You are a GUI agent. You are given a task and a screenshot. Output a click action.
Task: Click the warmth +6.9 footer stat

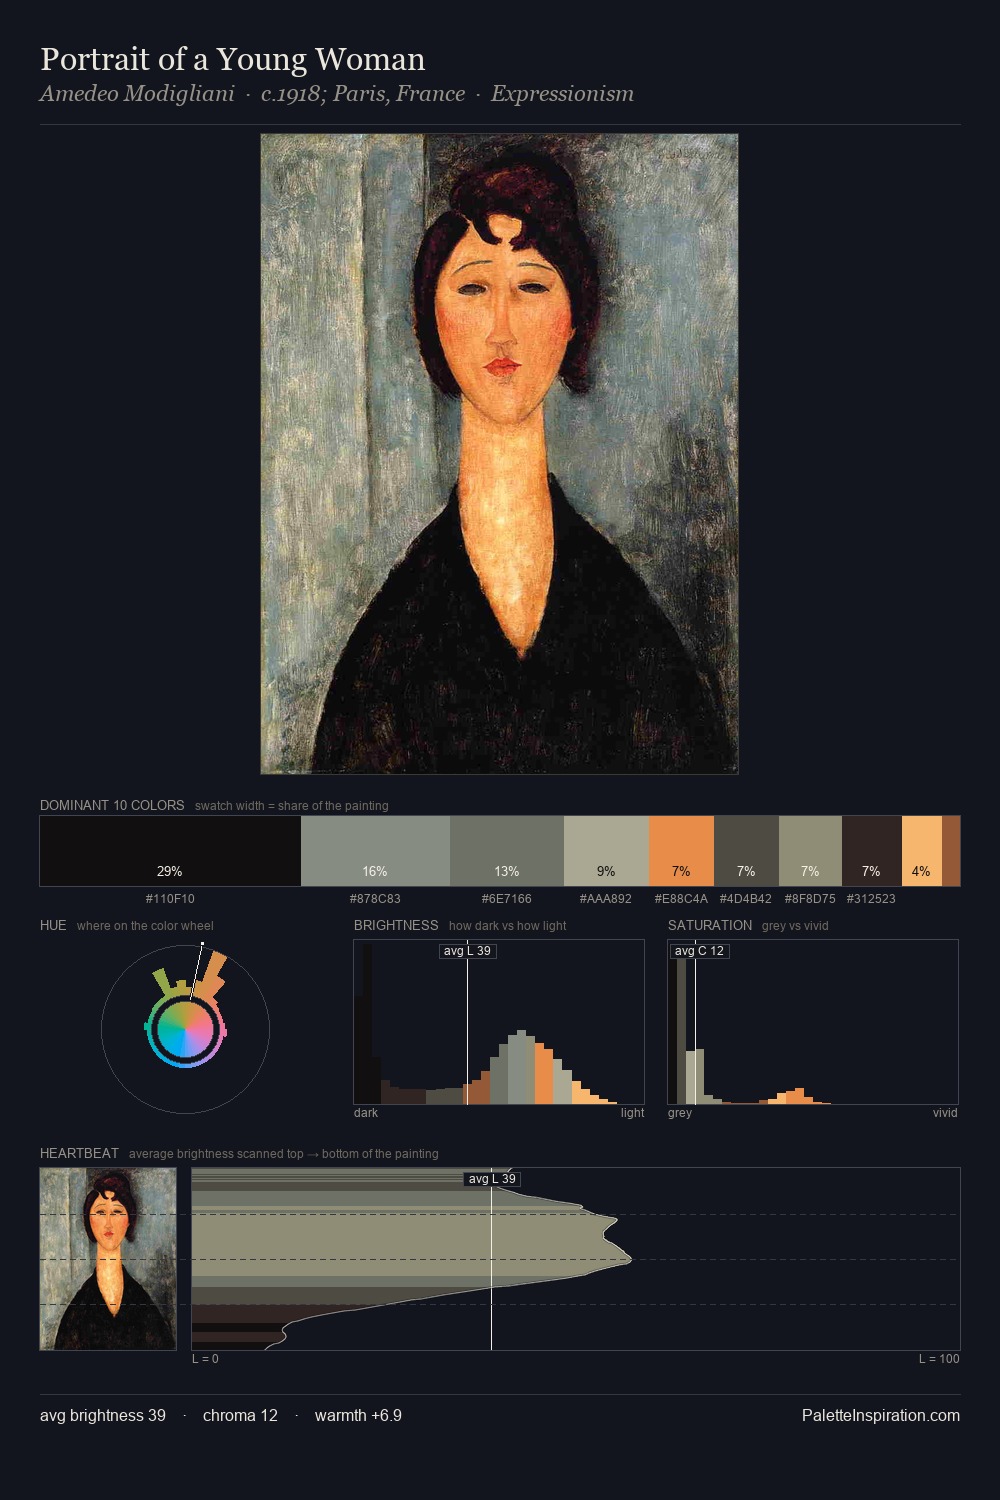coord(358,1415)
